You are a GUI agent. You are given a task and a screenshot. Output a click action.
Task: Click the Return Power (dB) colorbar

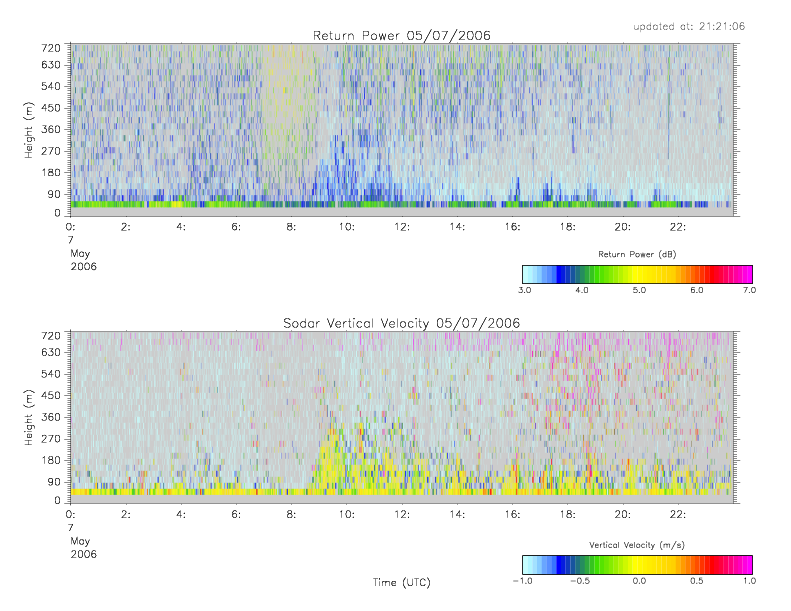638,274
